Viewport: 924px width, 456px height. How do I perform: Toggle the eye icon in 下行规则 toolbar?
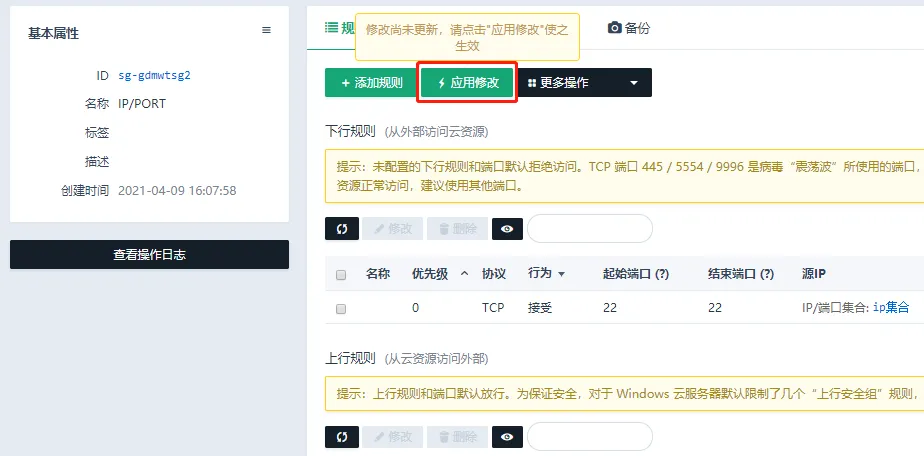[x=508, y=229]
